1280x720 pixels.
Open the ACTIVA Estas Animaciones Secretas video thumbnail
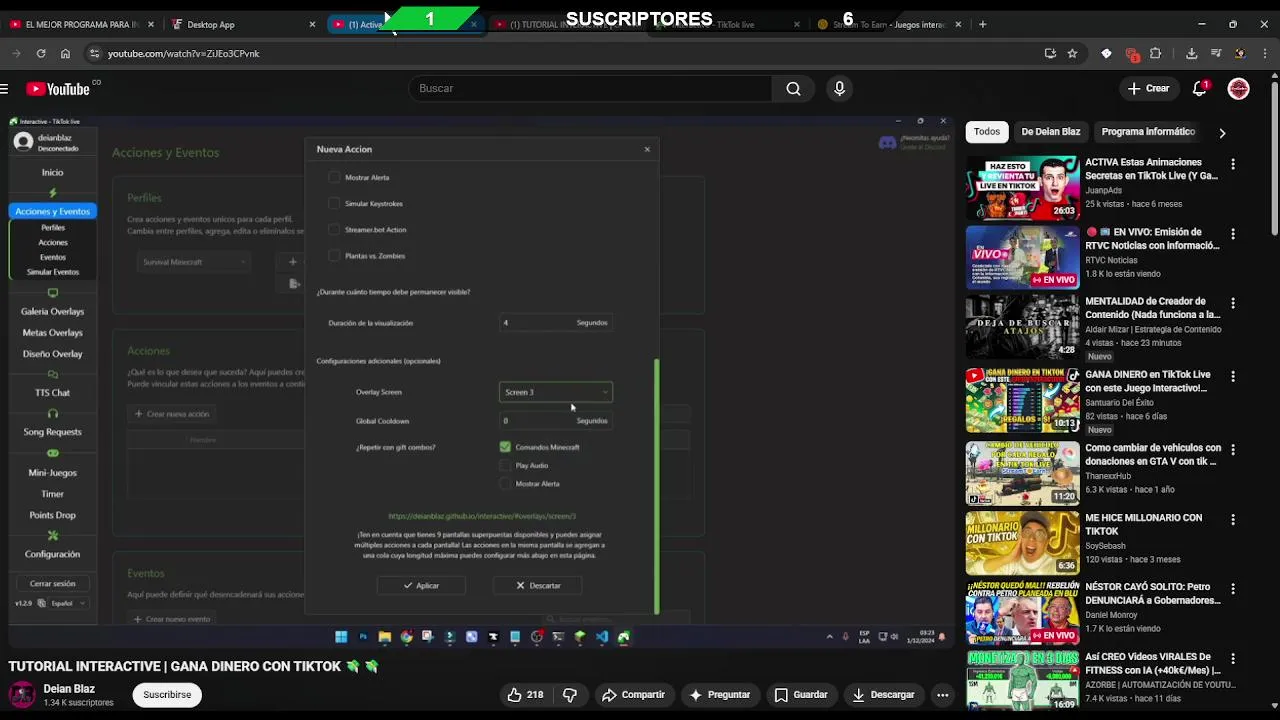(1022, 188)
